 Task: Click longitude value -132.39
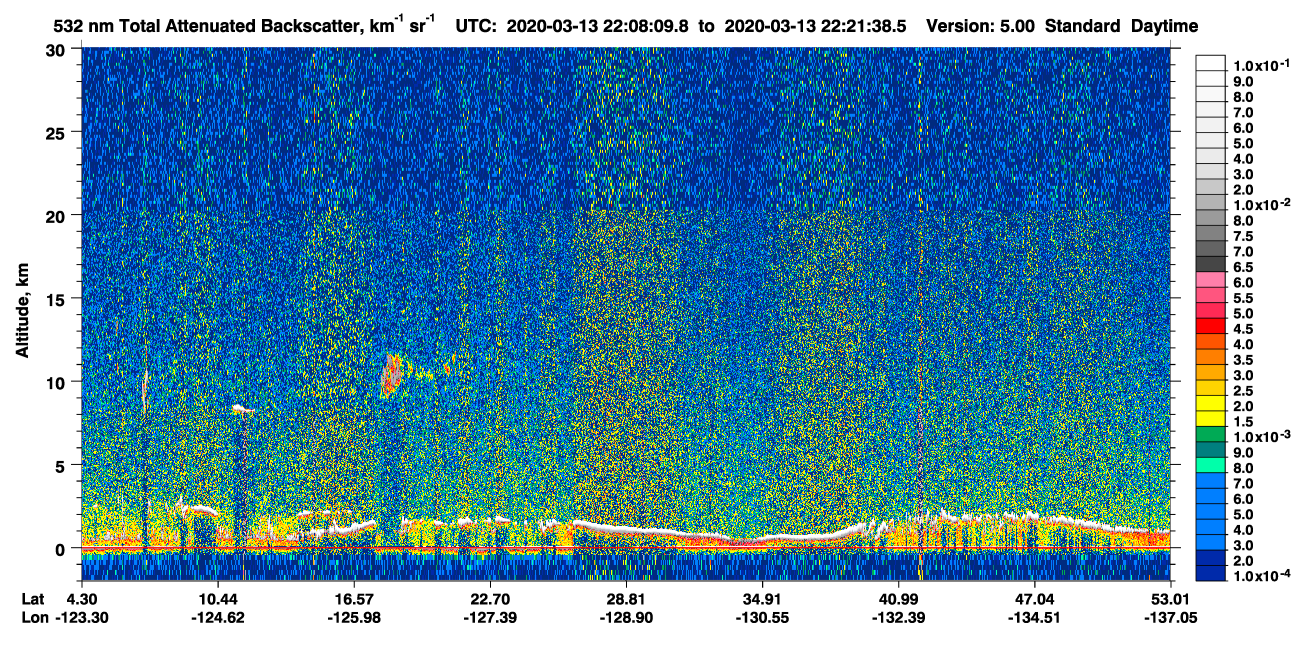898,617
